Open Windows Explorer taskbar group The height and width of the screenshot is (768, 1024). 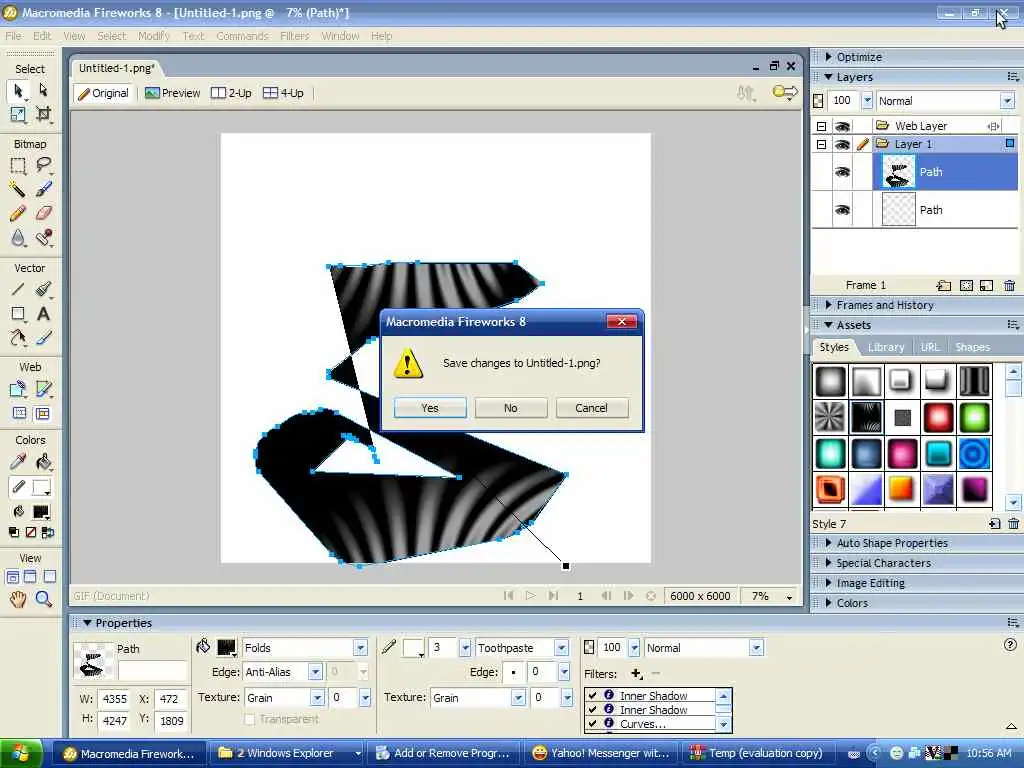click(x=289, y=754)
